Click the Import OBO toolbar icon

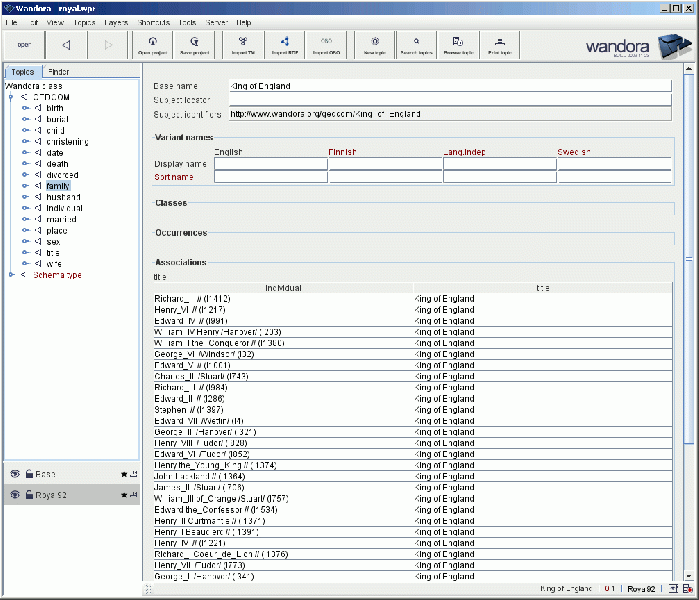point(324,44)
